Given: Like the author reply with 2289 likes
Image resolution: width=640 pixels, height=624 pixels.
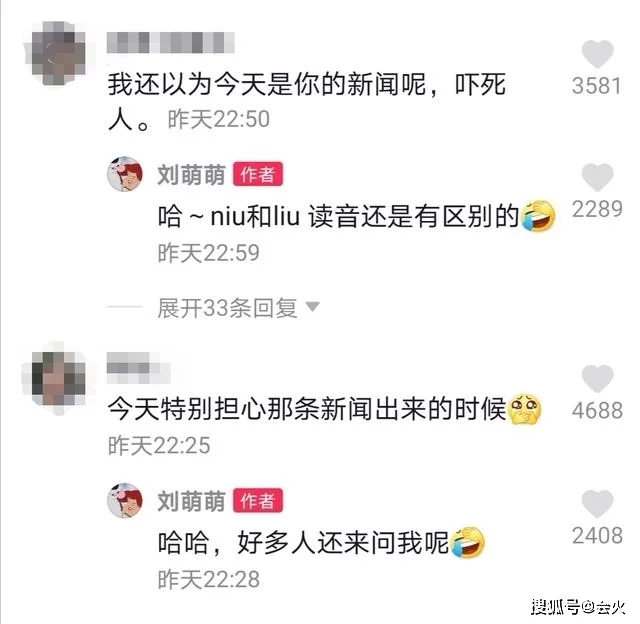Looking at the screenshot, I should point(597,177).
